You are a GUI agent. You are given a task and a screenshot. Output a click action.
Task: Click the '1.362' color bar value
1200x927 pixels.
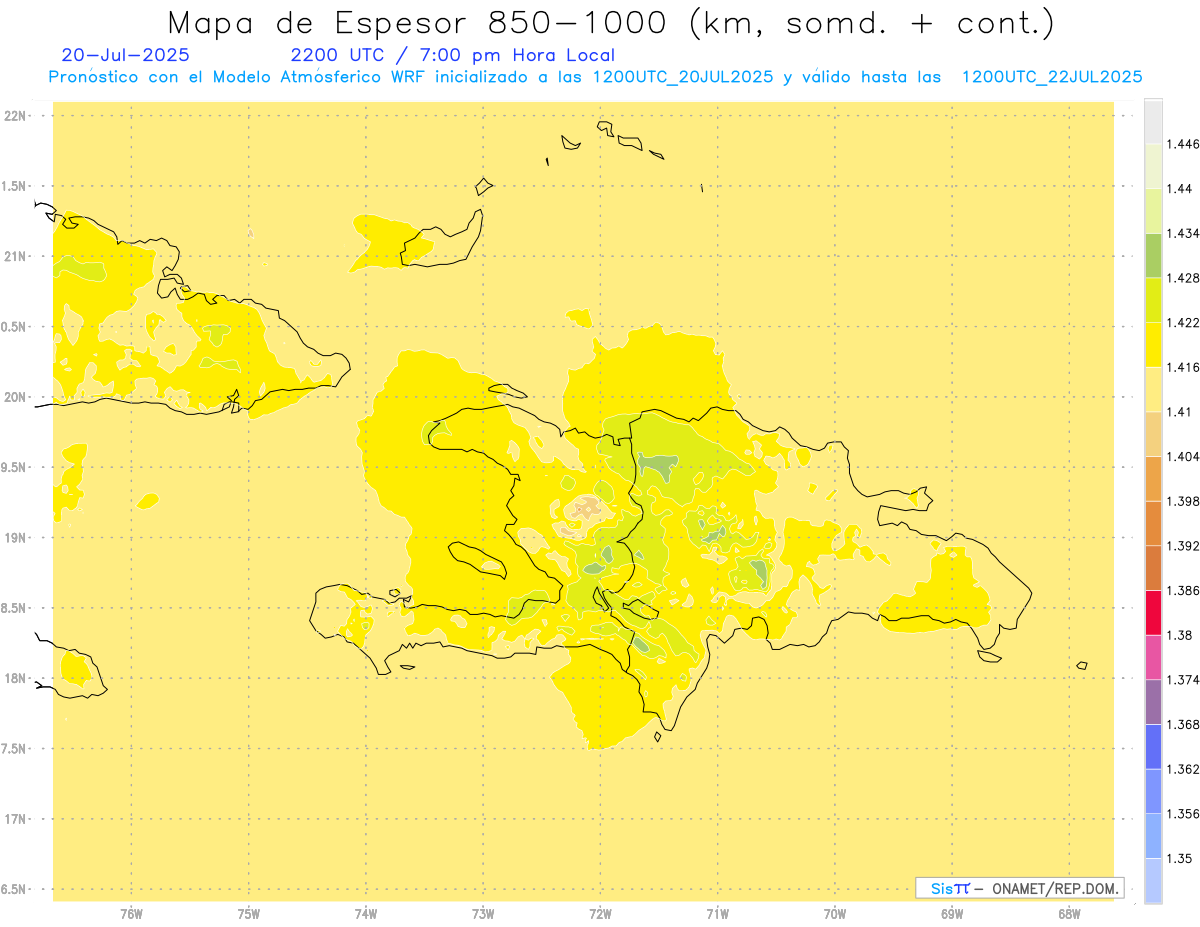[1182, 769]
